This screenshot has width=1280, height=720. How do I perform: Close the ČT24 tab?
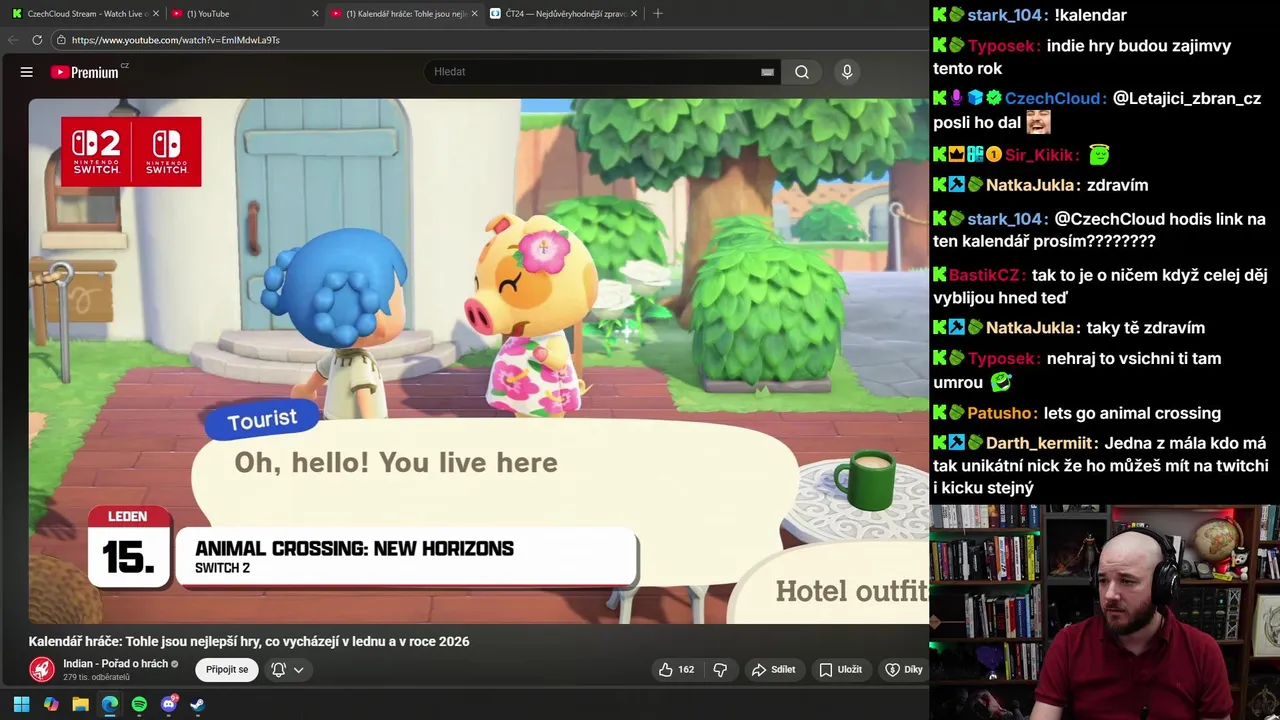634,14
